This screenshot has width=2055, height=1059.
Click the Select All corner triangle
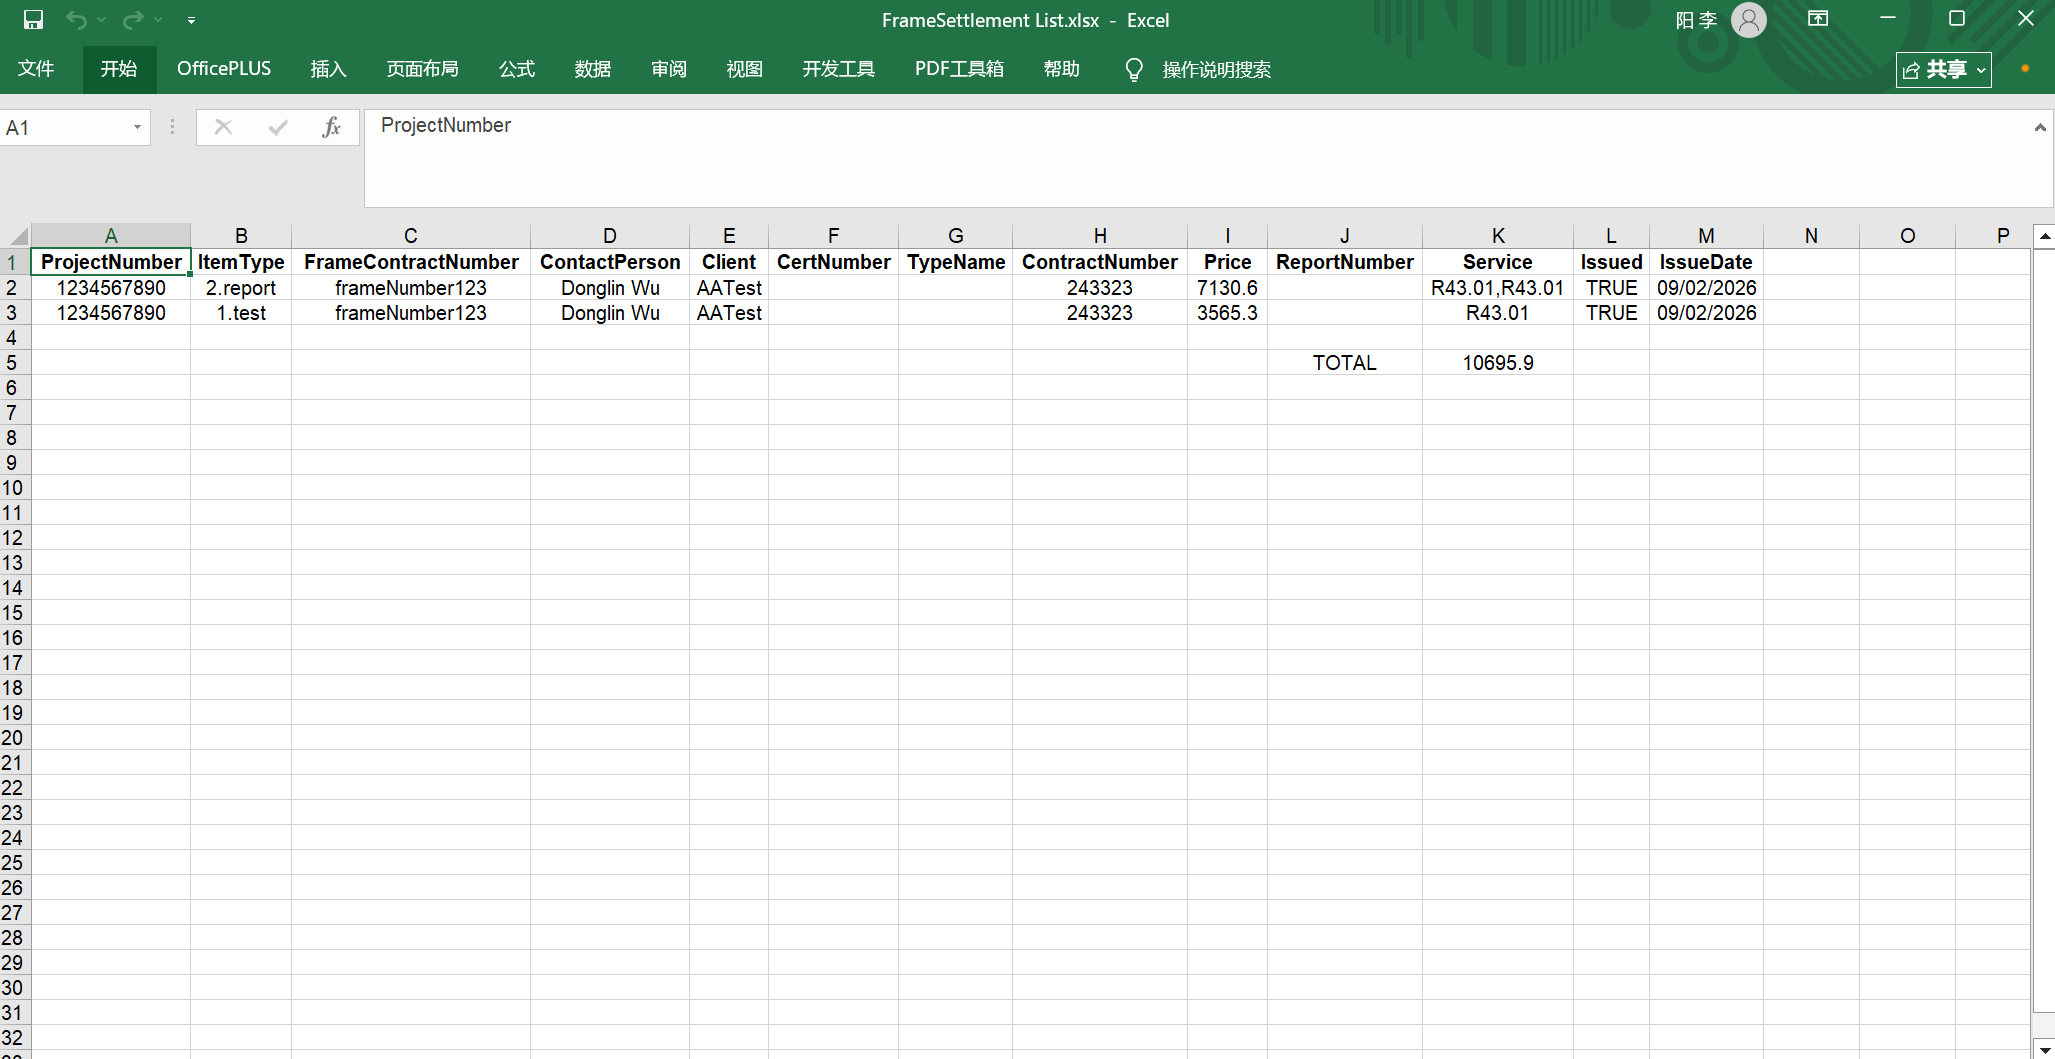pyautogui.click(x=18, y=236)
